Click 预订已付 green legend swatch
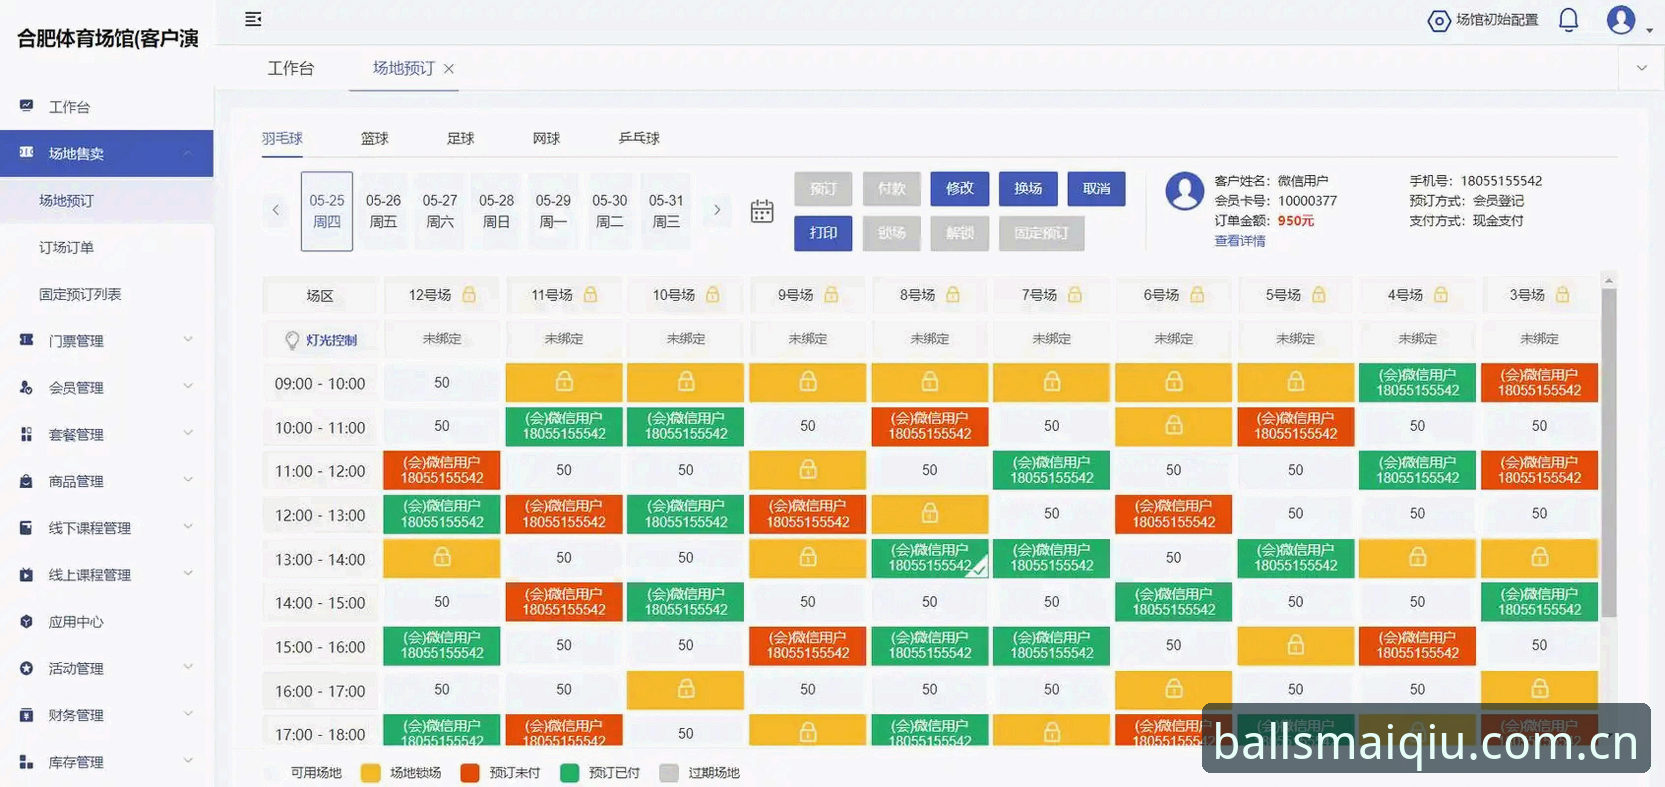The height and width of the screenshot is (787, 1665). click(x=570, y=773)
